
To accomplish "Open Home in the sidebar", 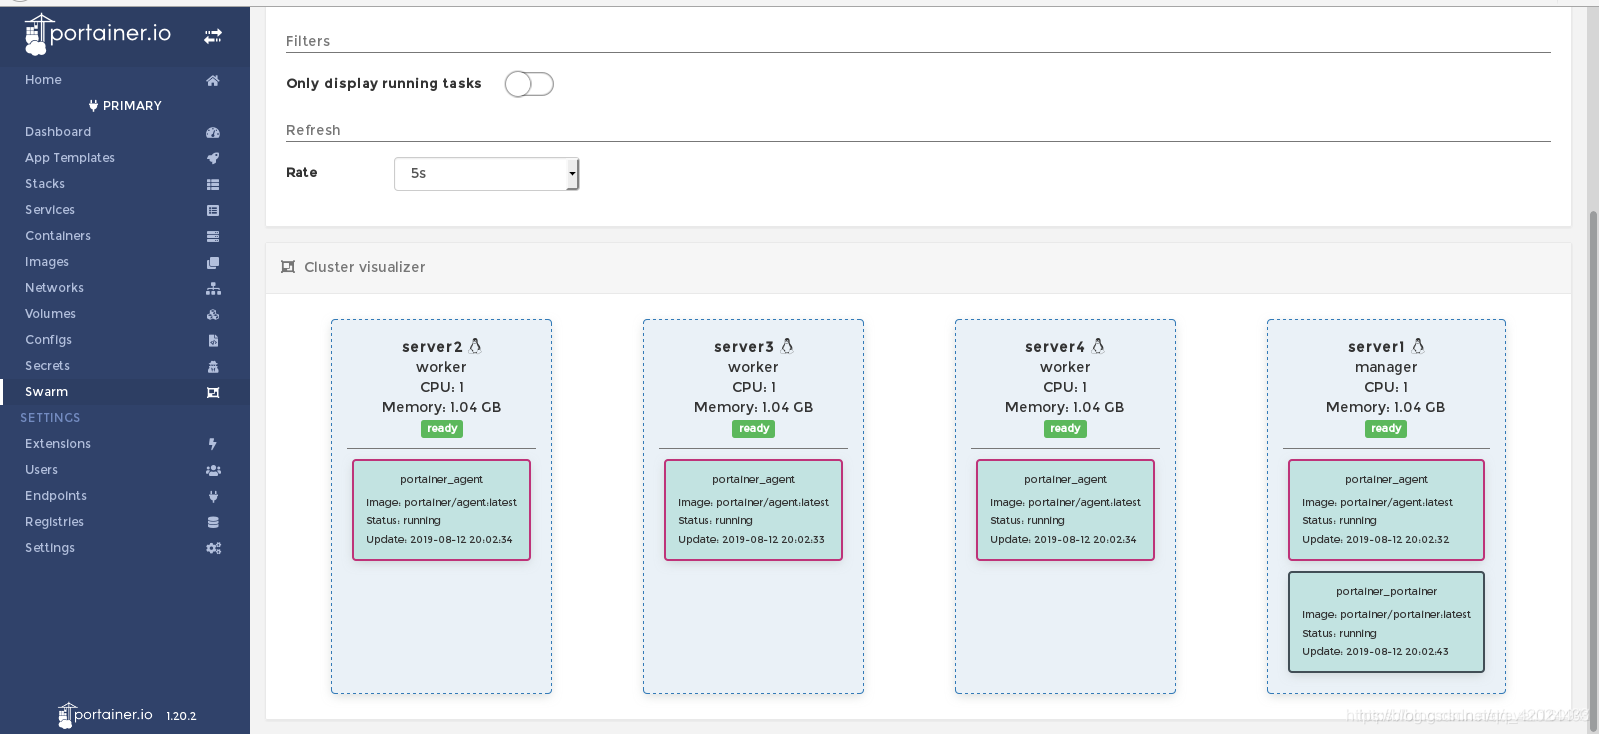I will [x=43, y=80].
